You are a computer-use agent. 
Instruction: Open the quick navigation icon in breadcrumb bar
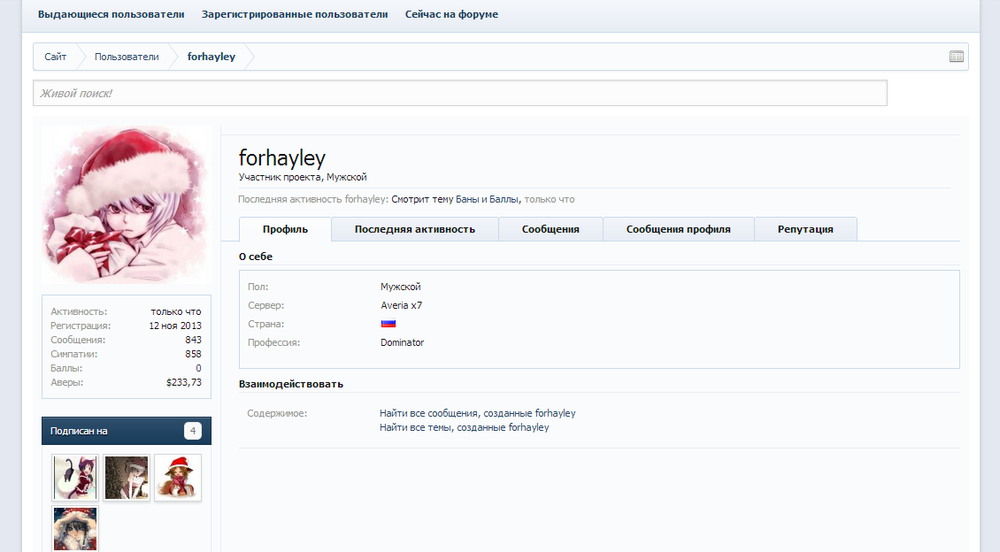(956, 57)
